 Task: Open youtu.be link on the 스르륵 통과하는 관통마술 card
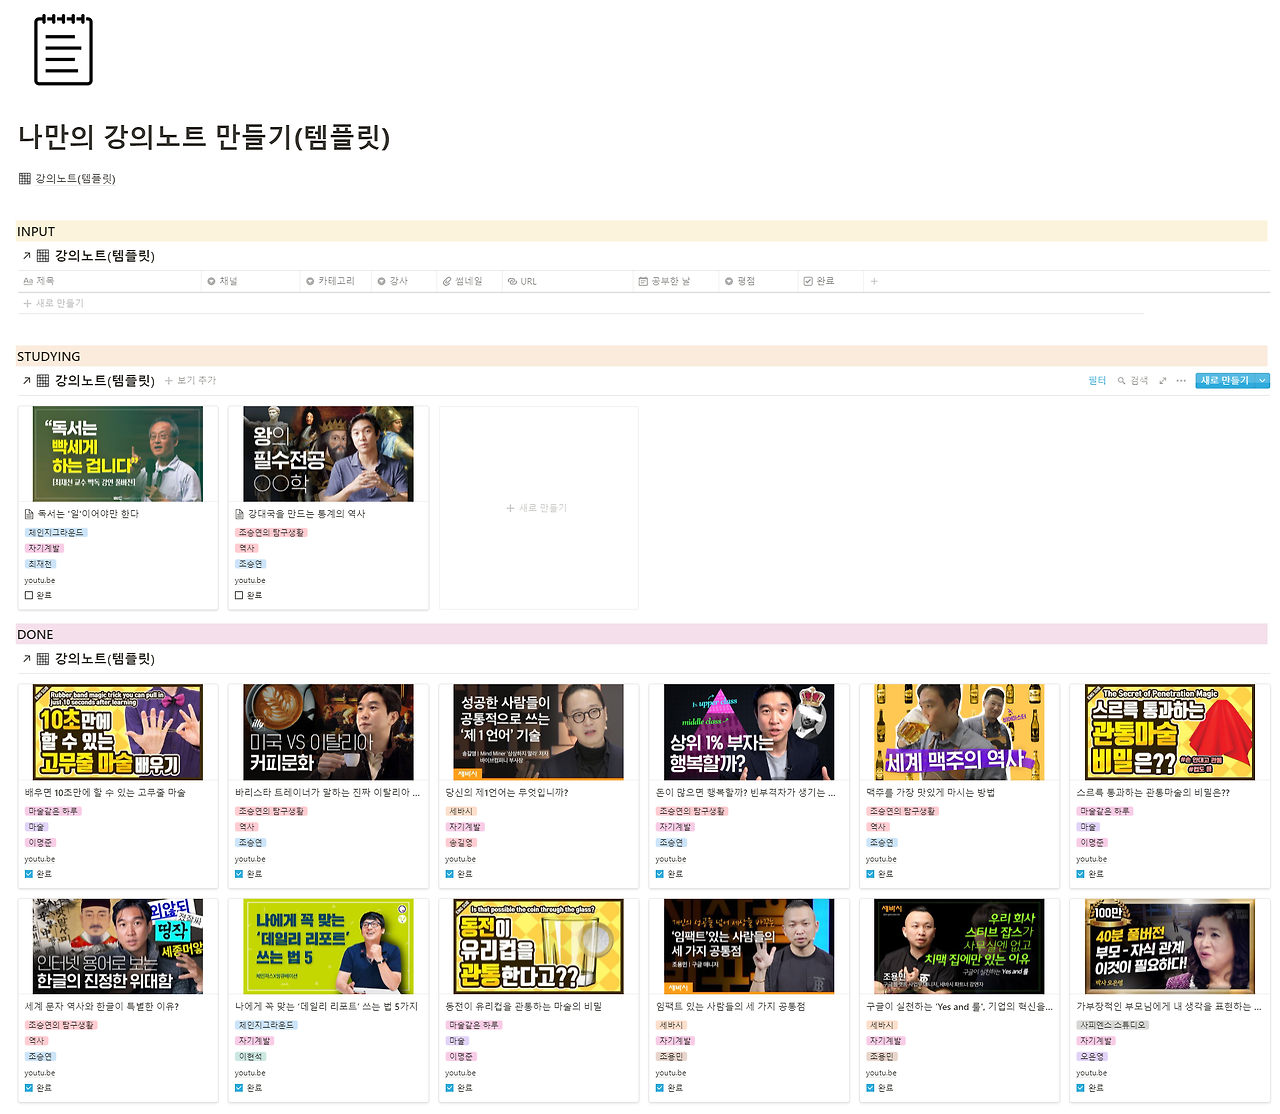coord(1092,859)
